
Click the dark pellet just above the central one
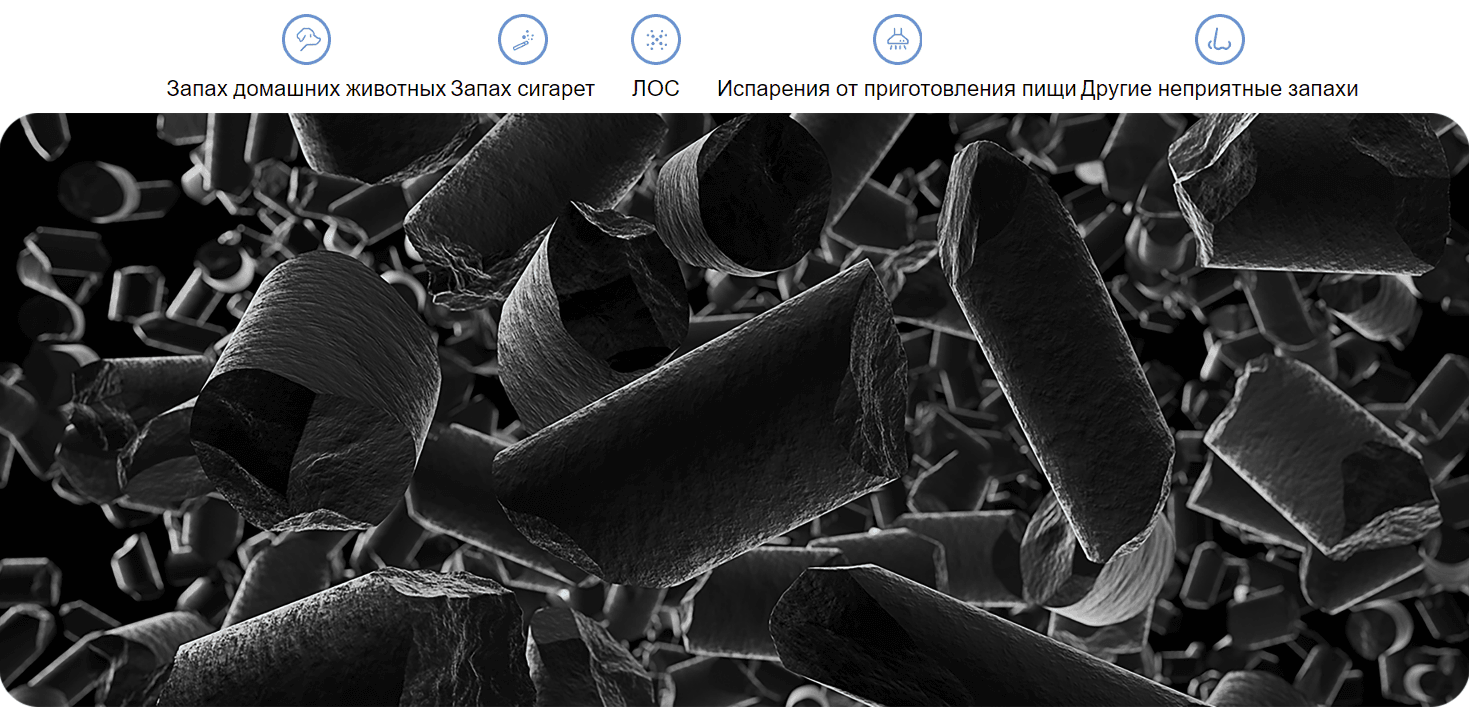point(590,310)
